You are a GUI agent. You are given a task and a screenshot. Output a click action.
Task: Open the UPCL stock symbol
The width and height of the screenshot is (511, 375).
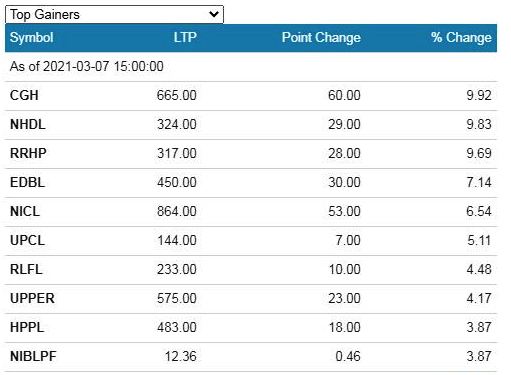tap(27, 240)
